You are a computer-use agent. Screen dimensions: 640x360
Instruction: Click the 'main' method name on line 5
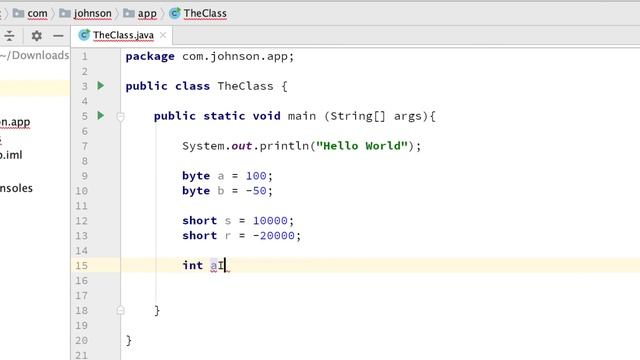(302, 116)
